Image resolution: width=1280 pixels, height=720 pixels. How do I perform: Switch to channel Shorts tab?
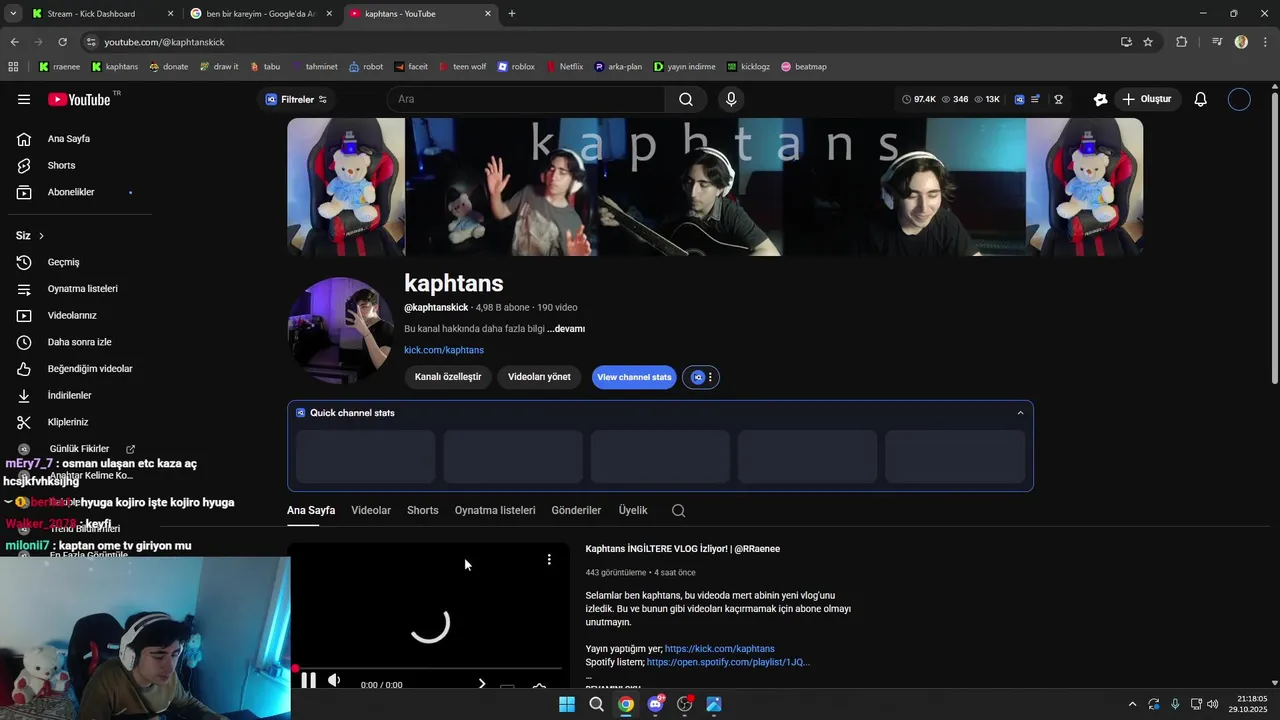pos(423,511)
